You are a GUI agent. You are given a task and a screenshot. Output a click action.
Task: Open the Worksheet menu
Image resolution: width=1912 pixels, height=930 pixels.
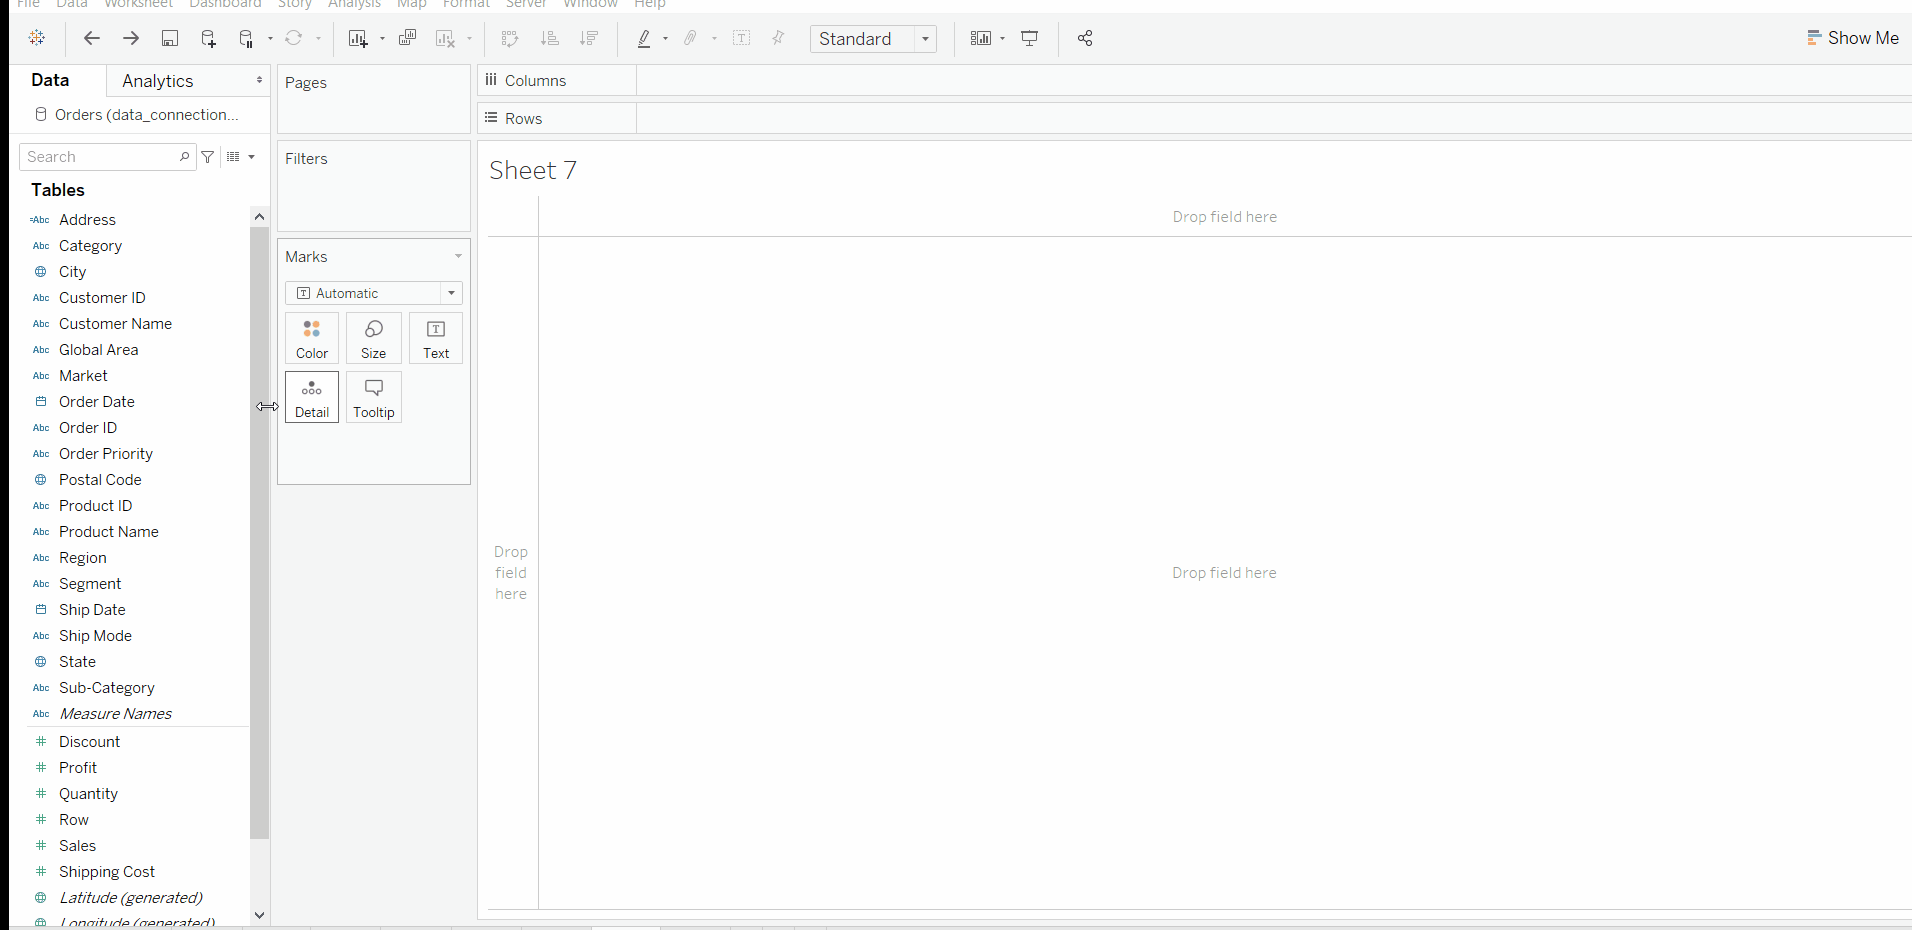pos(139,4)
